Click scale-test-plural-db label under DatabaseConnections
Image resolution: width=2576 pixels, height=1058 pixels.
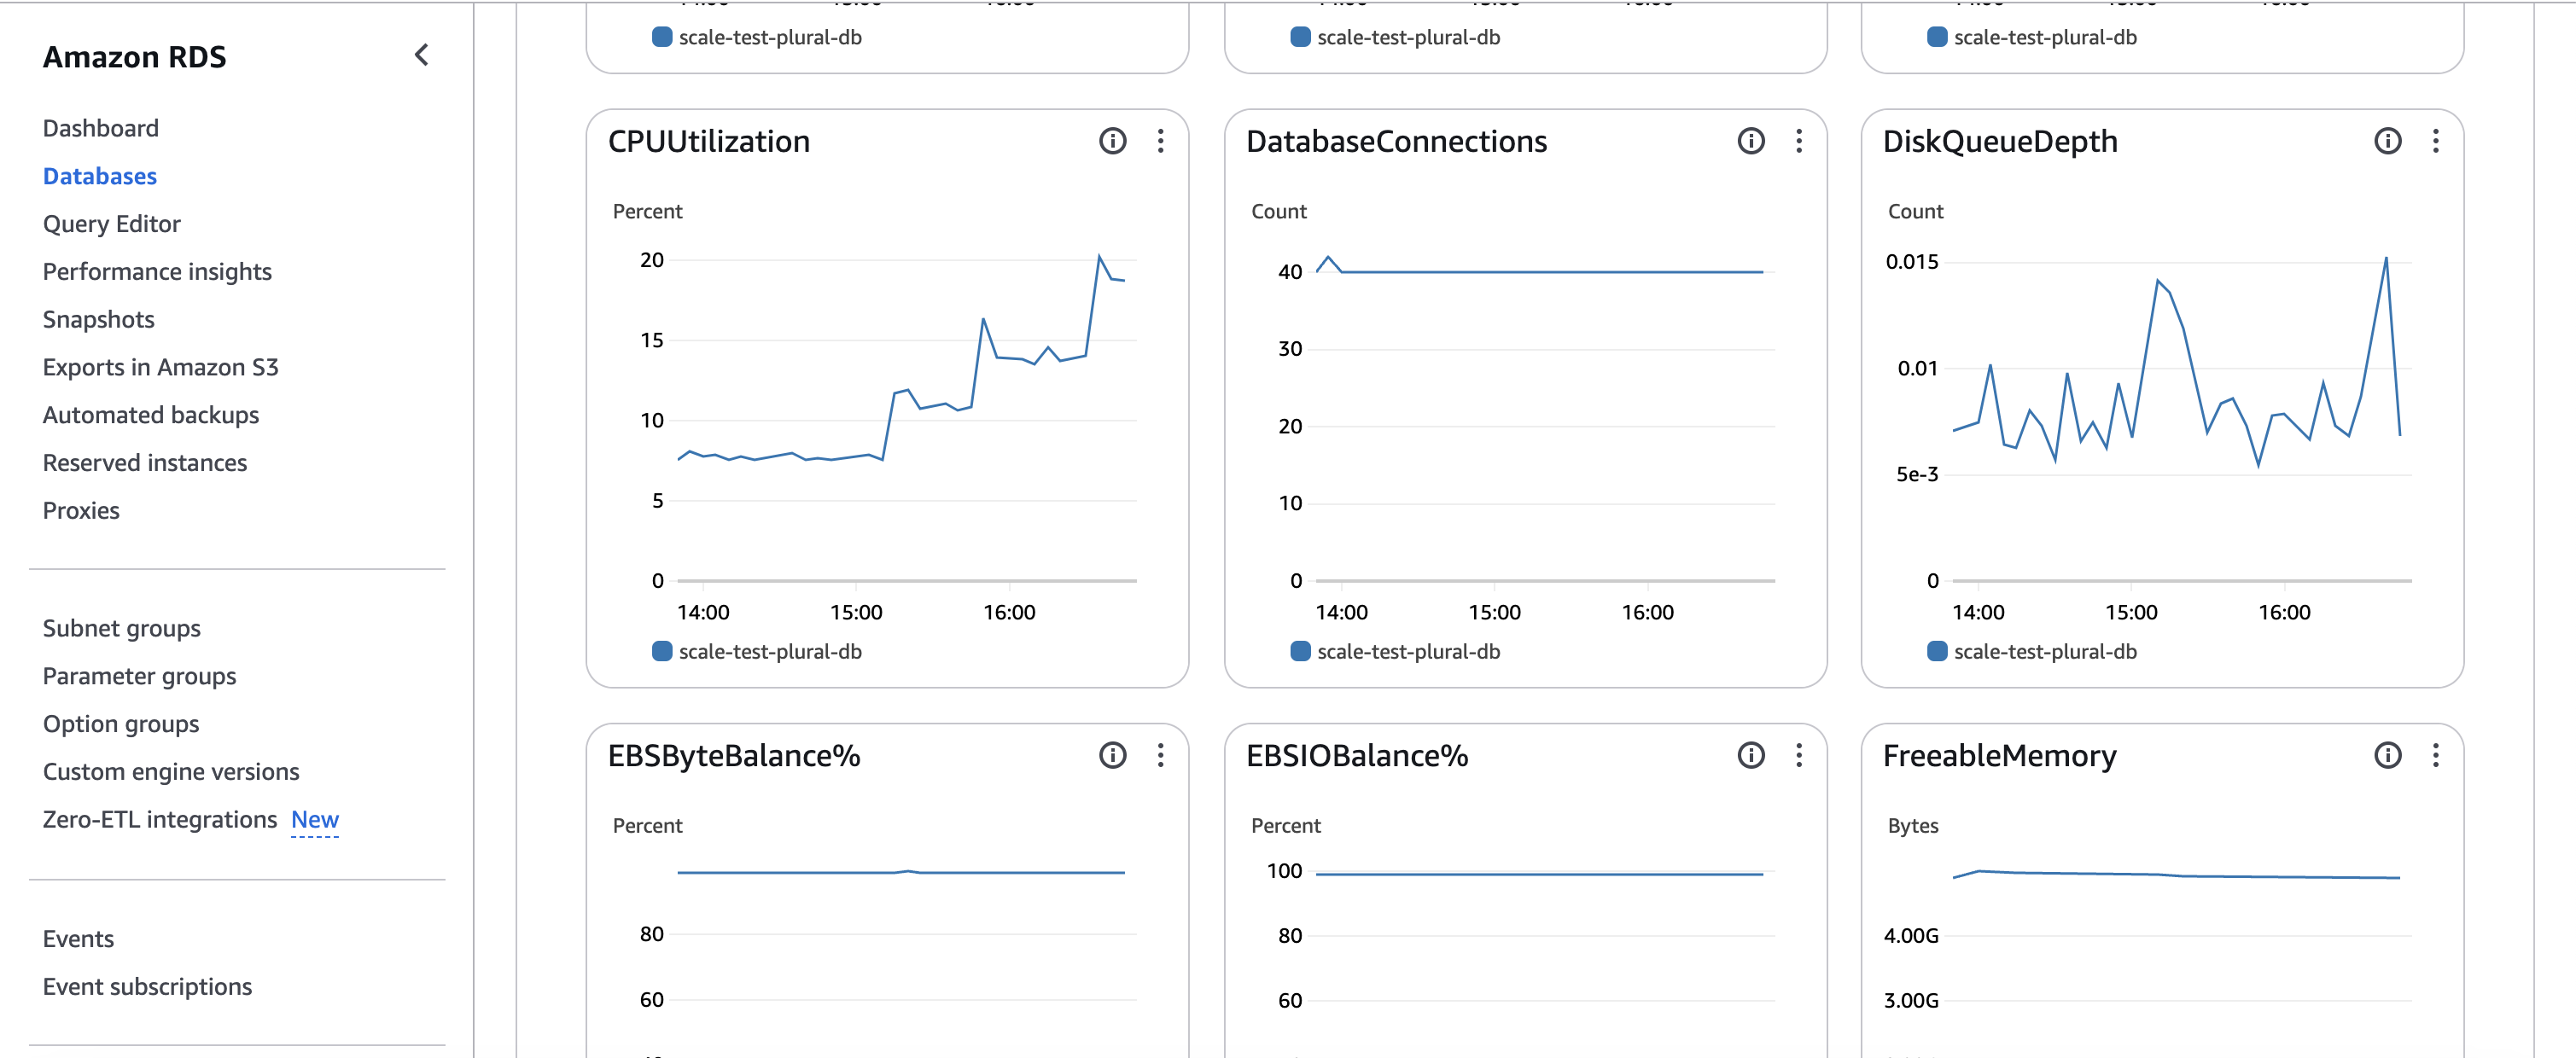1408,651
